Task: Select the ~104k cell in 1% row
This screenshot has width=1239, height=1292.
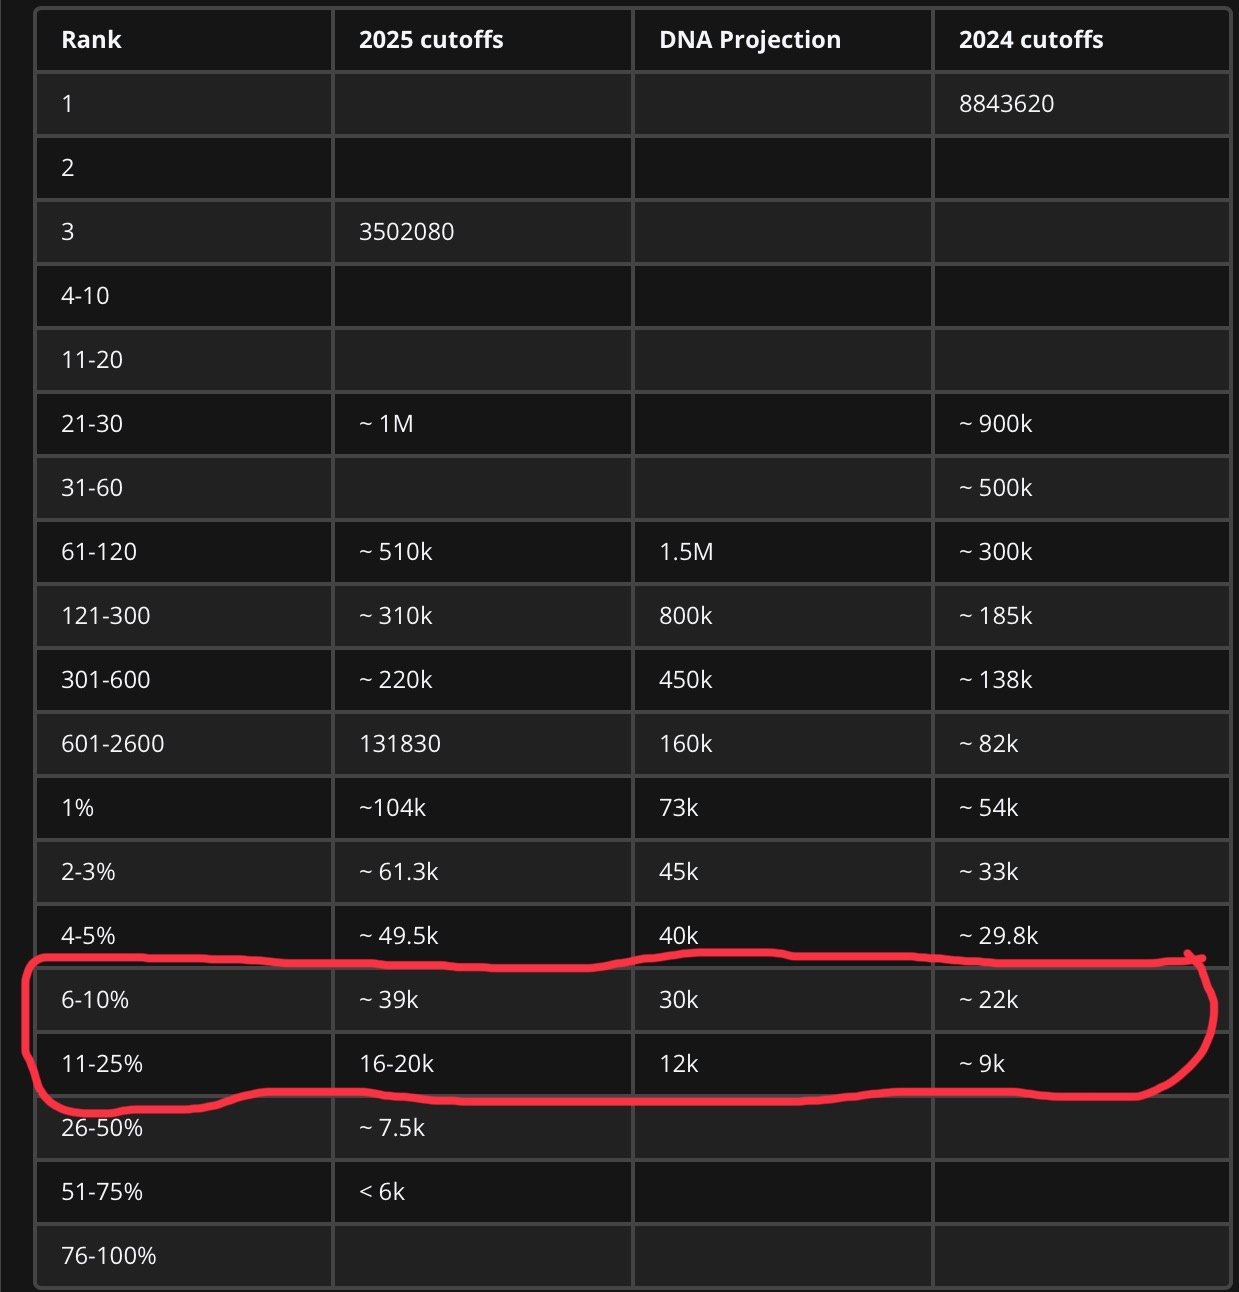Action: click(483, 808)
